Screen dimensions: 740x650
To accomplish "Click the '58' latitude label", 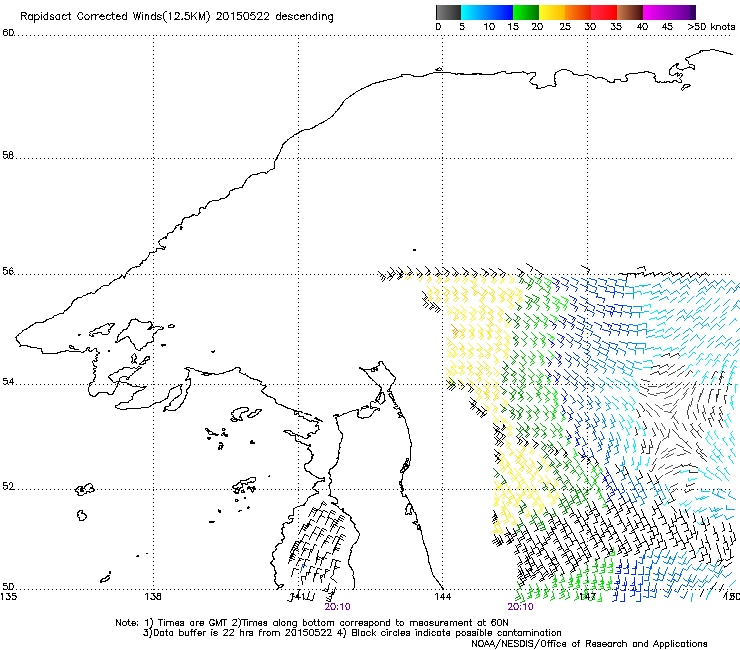I will coord(8,155).
